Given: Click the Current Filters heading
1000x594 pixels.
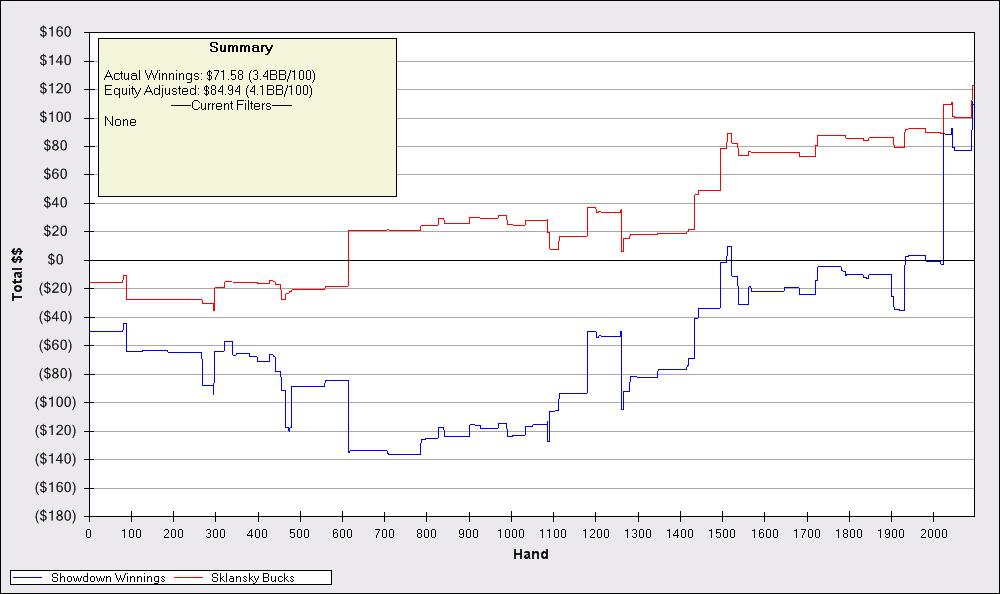Looking at the screenshot, I should pos(231,106).
